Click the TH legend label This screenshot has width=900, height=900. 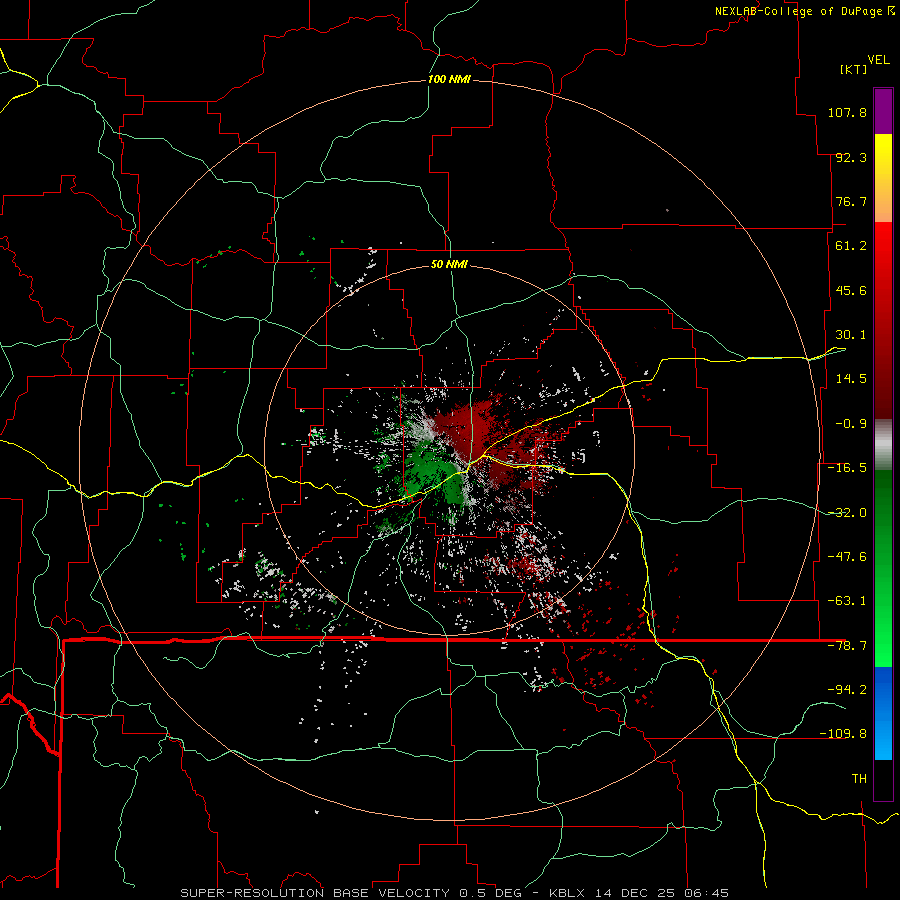pos(859,778)
